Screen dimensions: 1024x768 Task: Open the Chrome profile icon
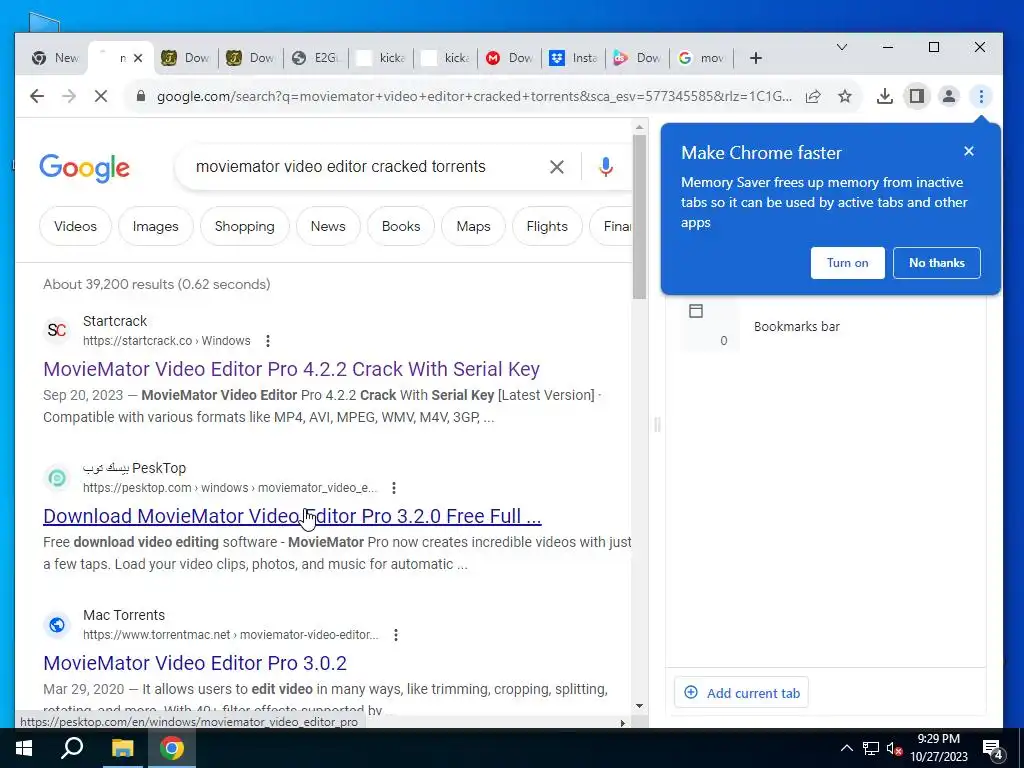click(x=949, y=97)
